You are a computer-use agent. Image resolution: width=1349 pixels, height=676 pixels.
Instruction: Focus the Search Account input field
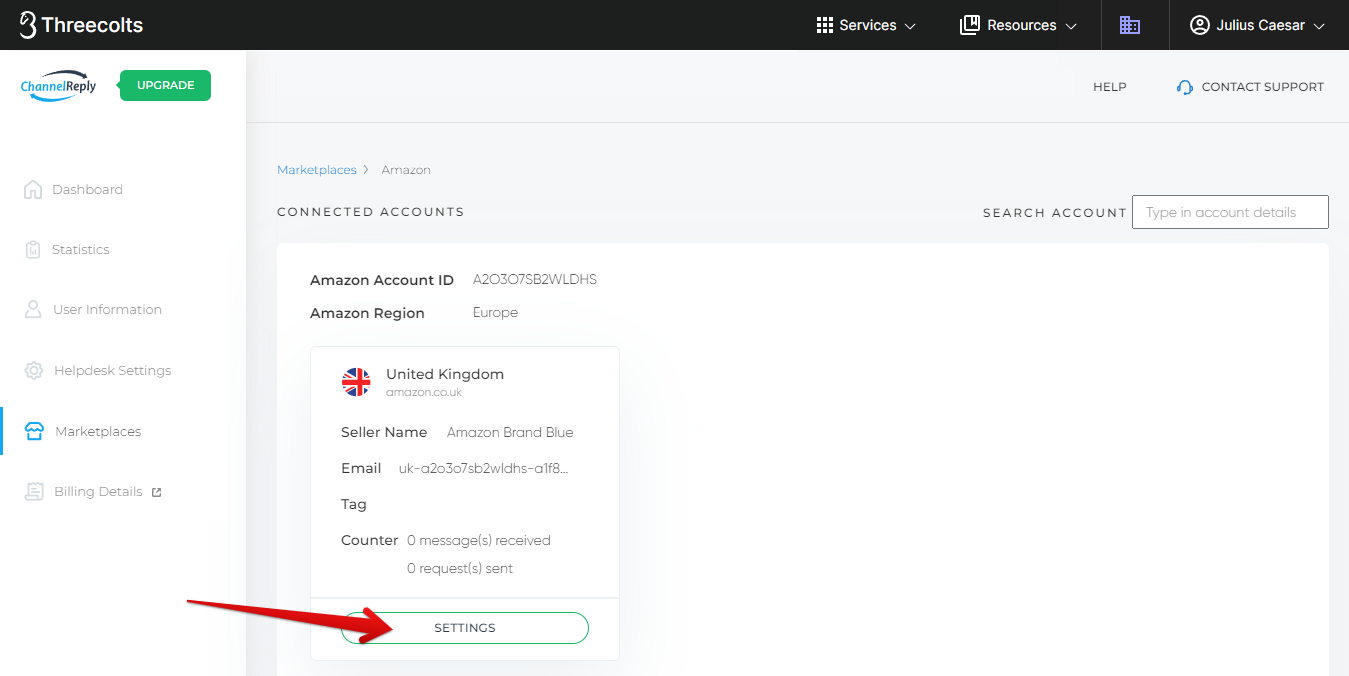coord(1230,212)
